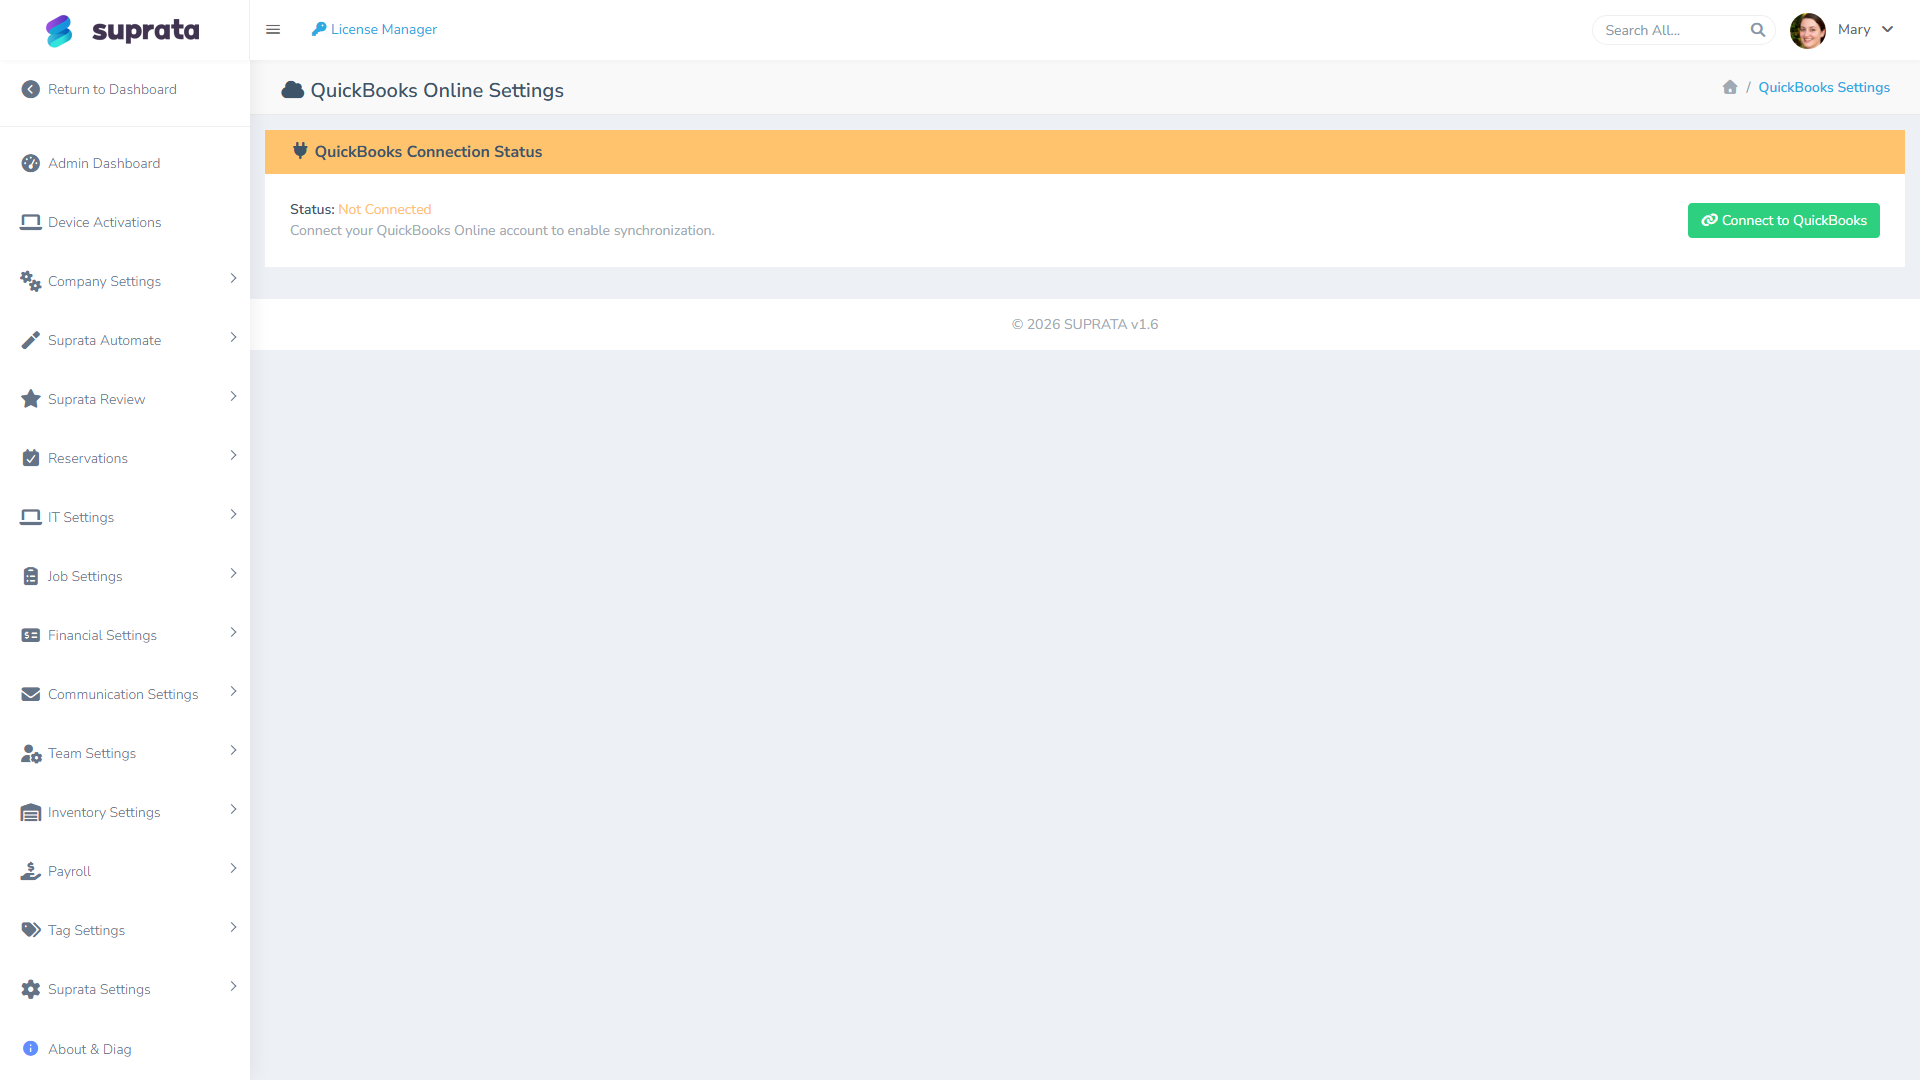Click Mary's profile avatar
The width and height of the screenshot is (1920, 1080).
coord(1808,30)
